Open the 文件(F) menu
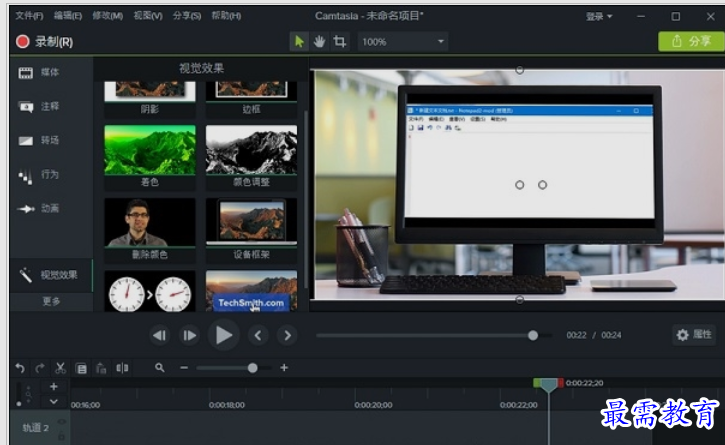The image size is (725, 445). click(x=29, y=16)
